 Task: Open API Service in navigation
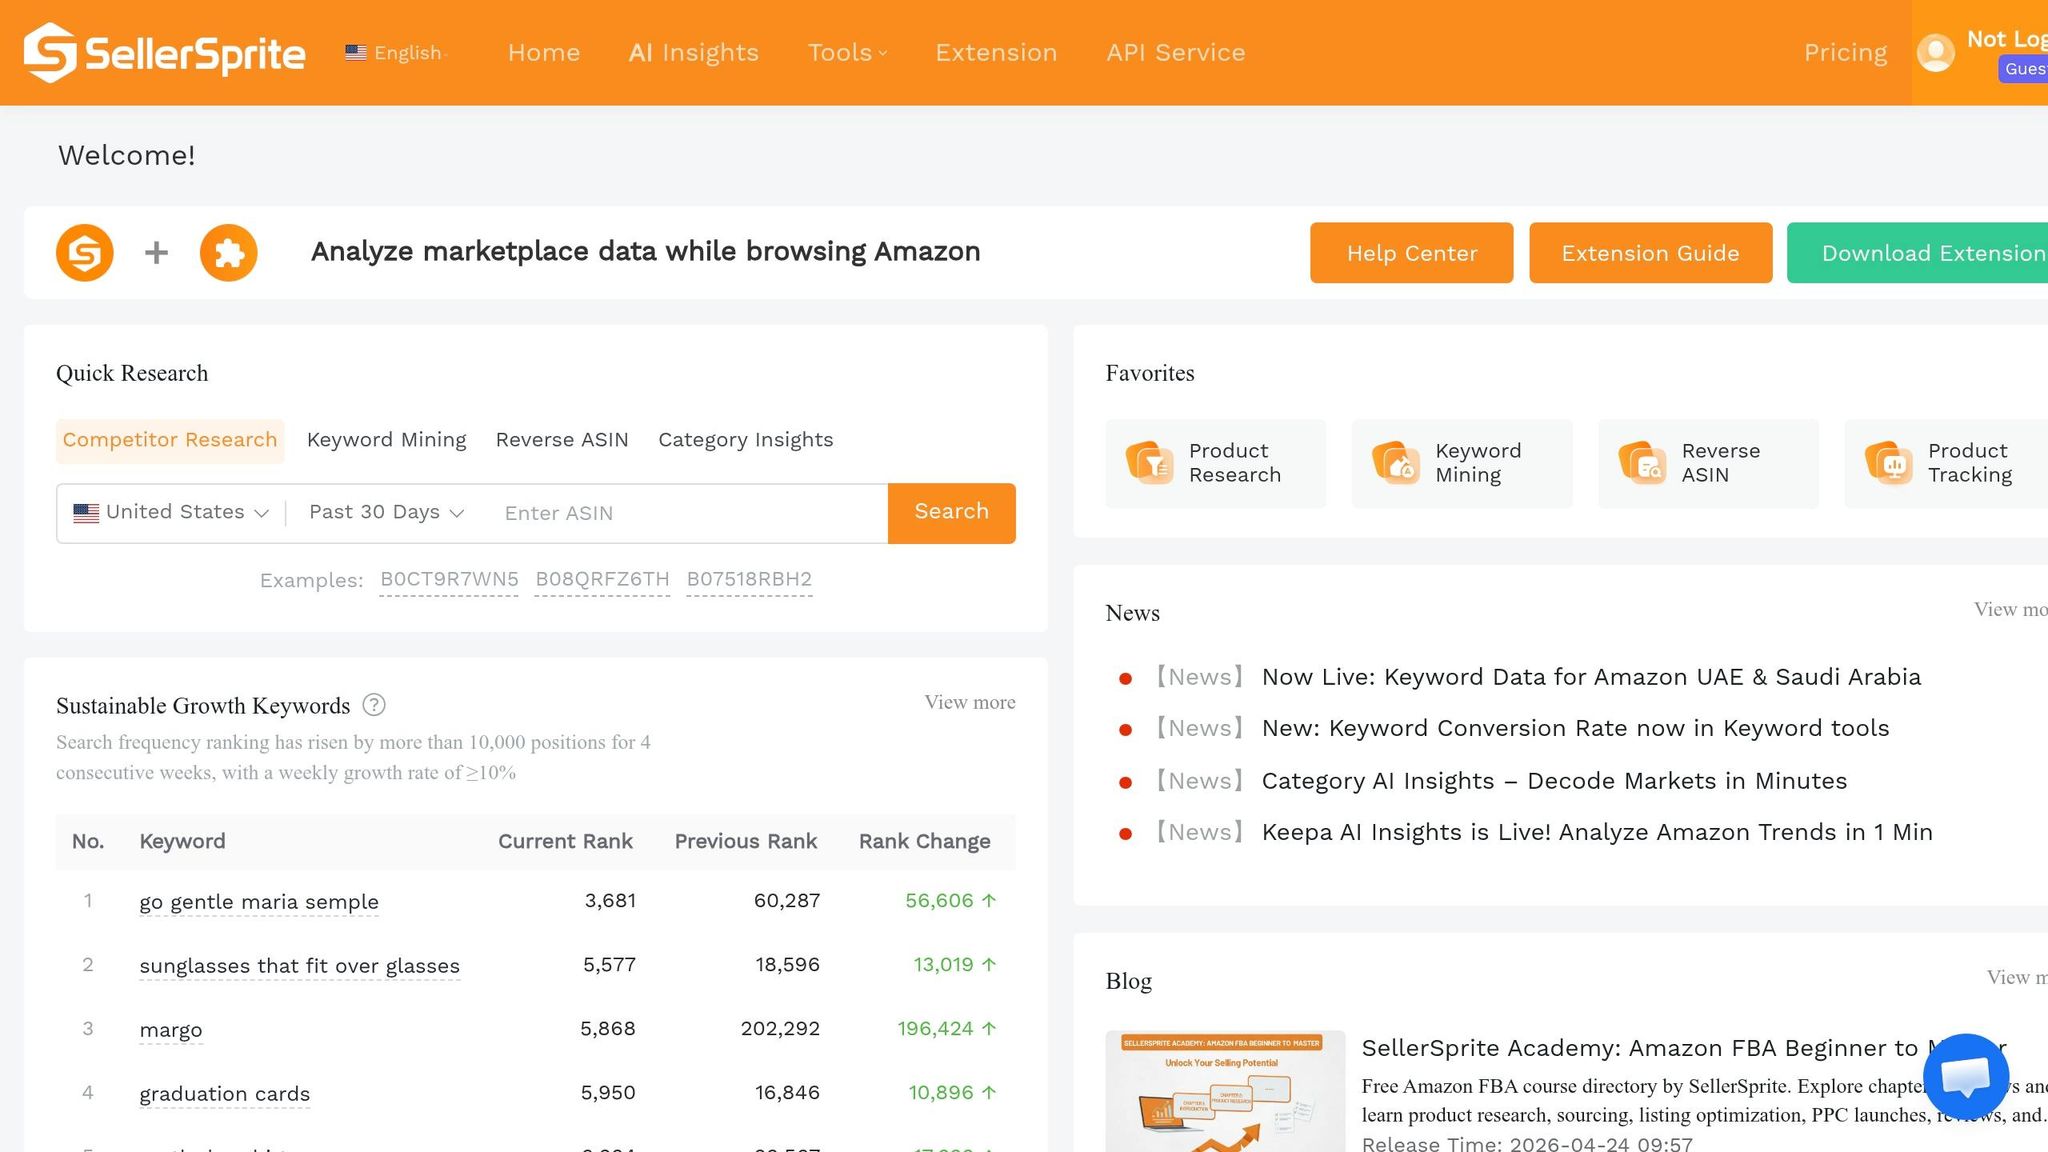point(1176,52)
